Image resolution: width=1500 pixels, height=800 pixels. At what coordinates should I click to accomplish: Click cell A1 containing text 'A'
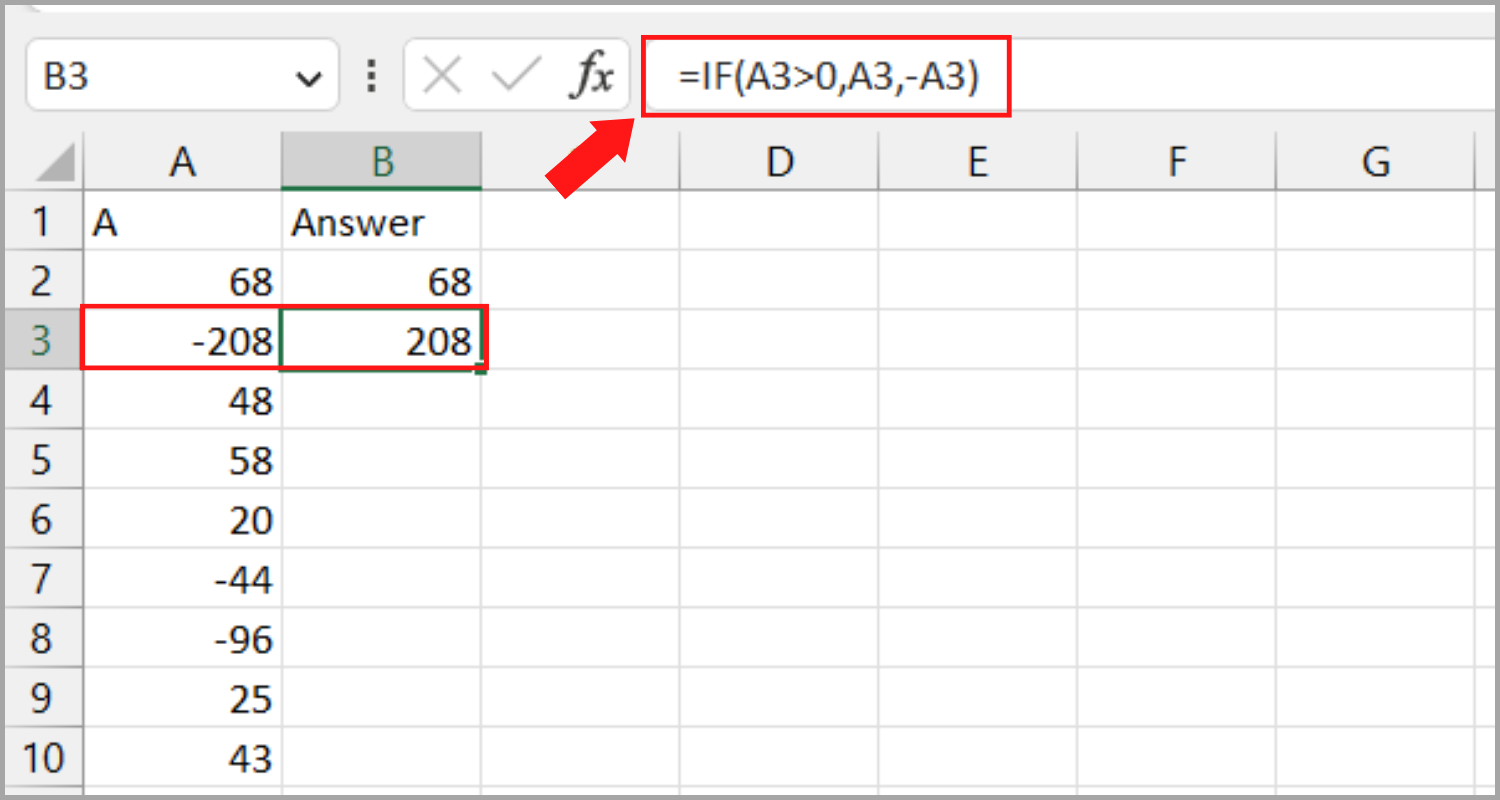tap(182, 221)
